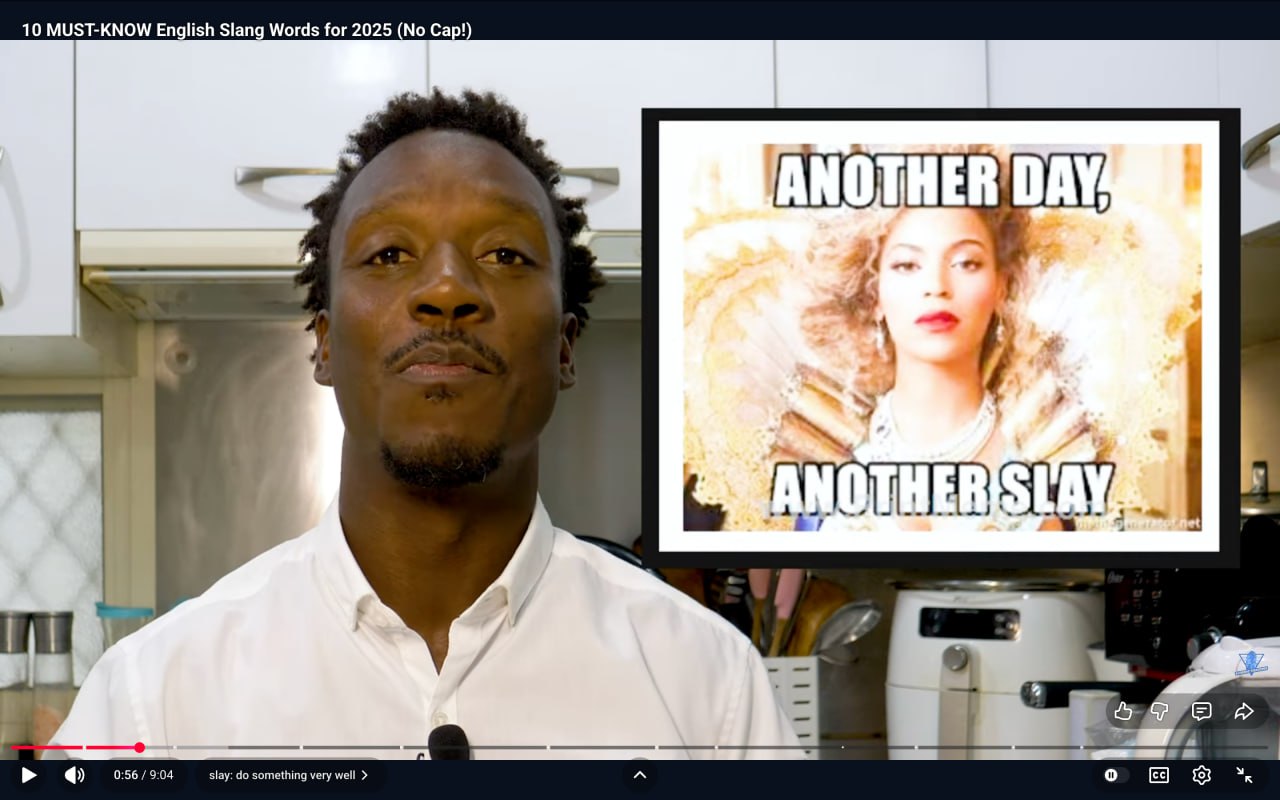Screen dimensions: 1280x800
Task: Open the comments panel icon
Action: 1202,711
